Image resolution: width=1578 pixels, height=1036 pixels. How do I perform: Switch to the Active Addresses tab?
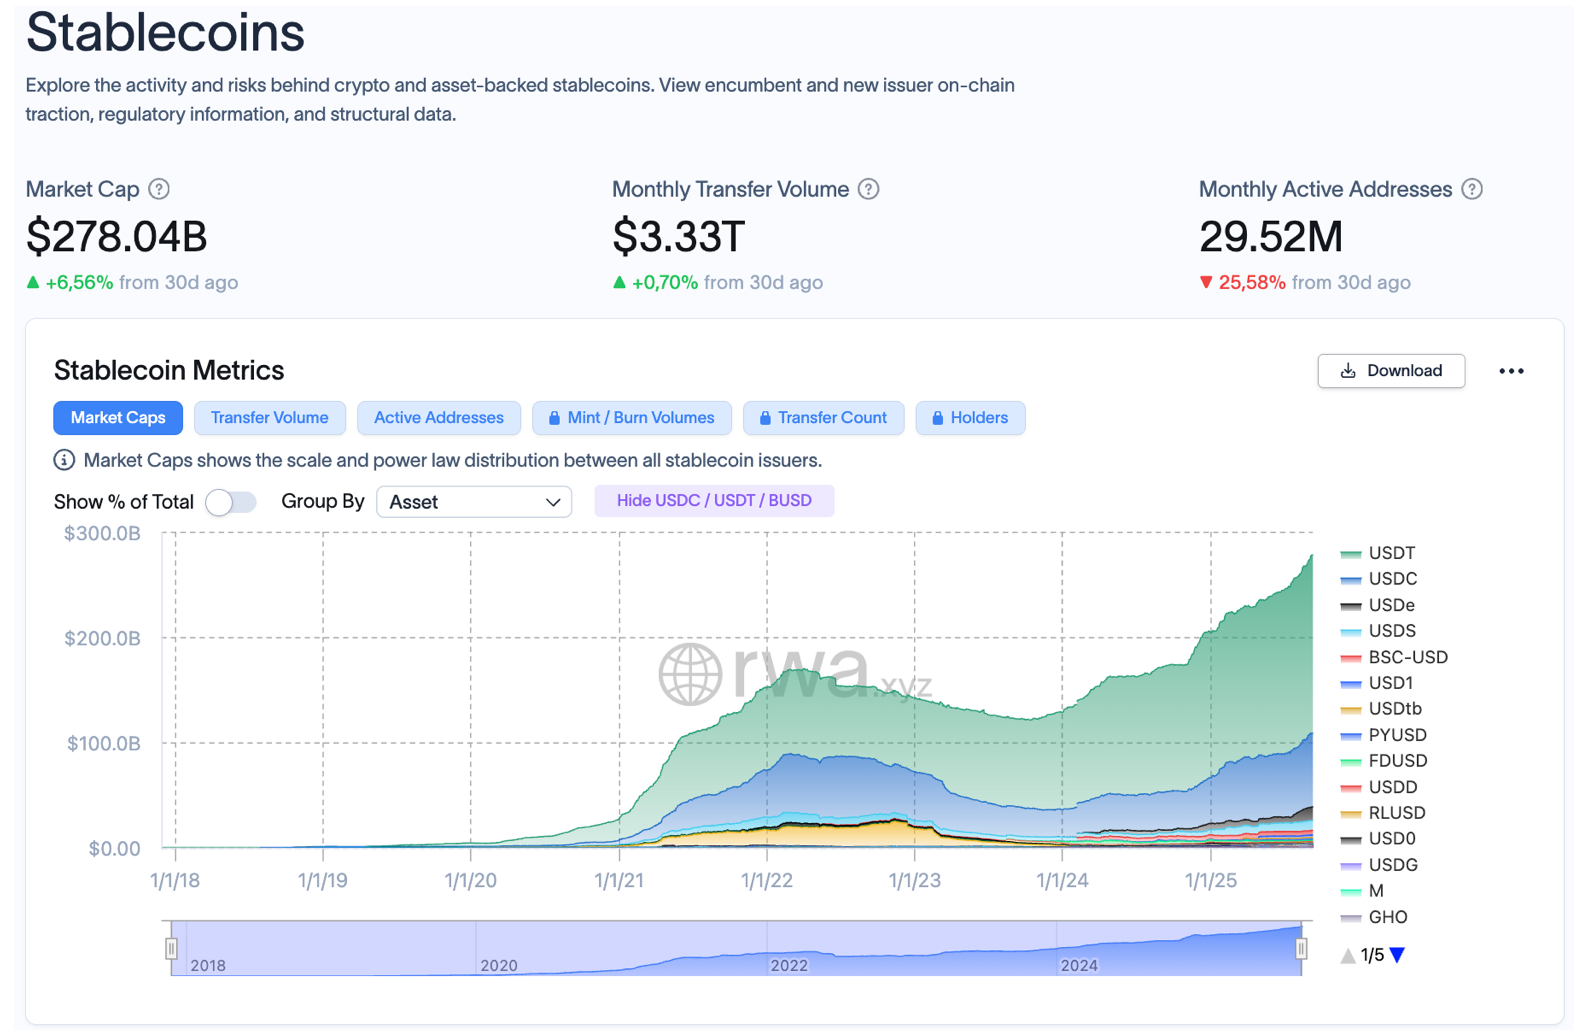(x=438, y=418)
